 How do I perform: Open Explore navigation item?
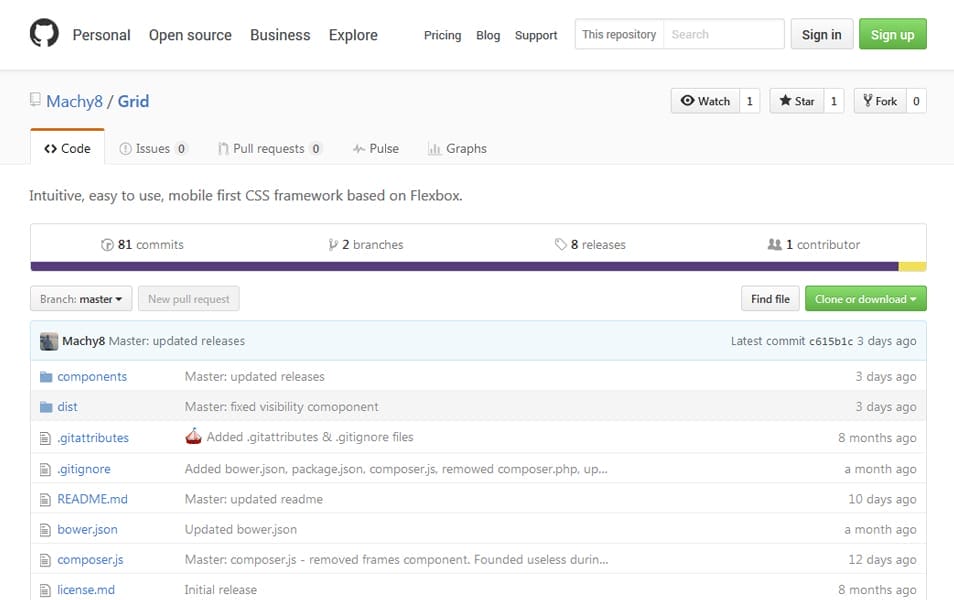coord(353,35)
